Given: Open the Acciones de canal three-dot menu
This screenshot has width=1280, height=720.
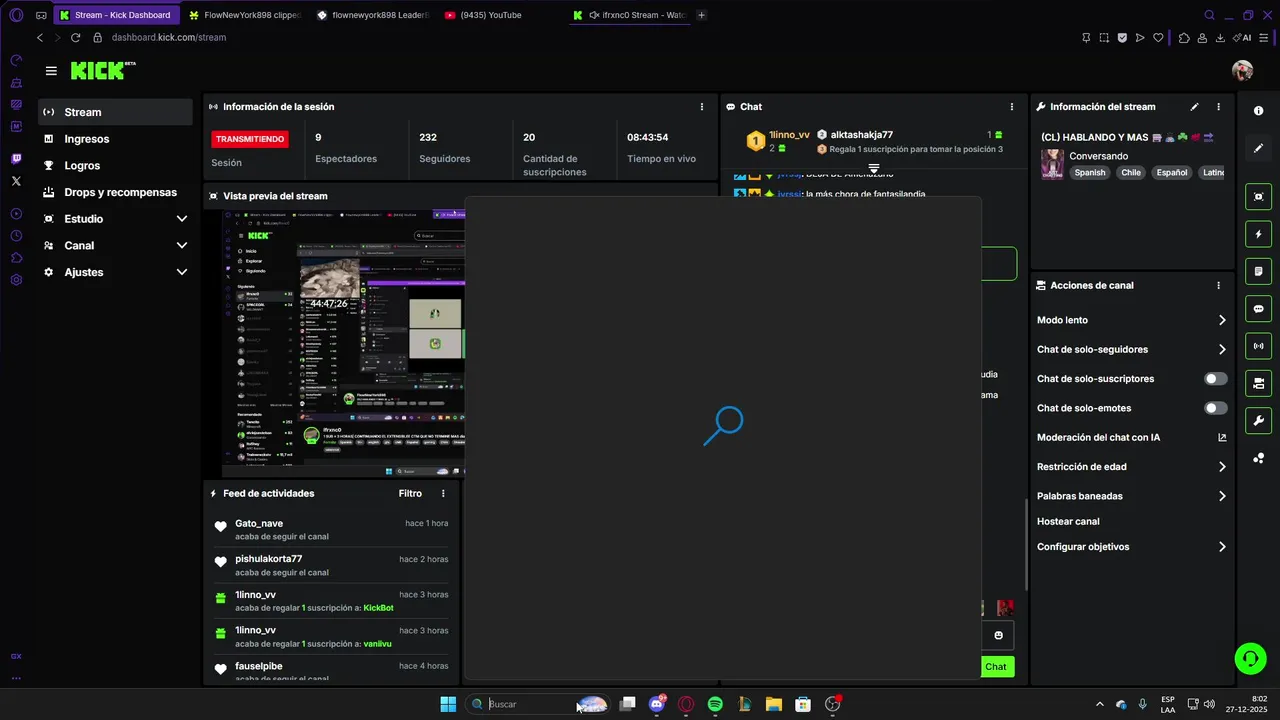Looking at the screenshot, I should 1218,286.
